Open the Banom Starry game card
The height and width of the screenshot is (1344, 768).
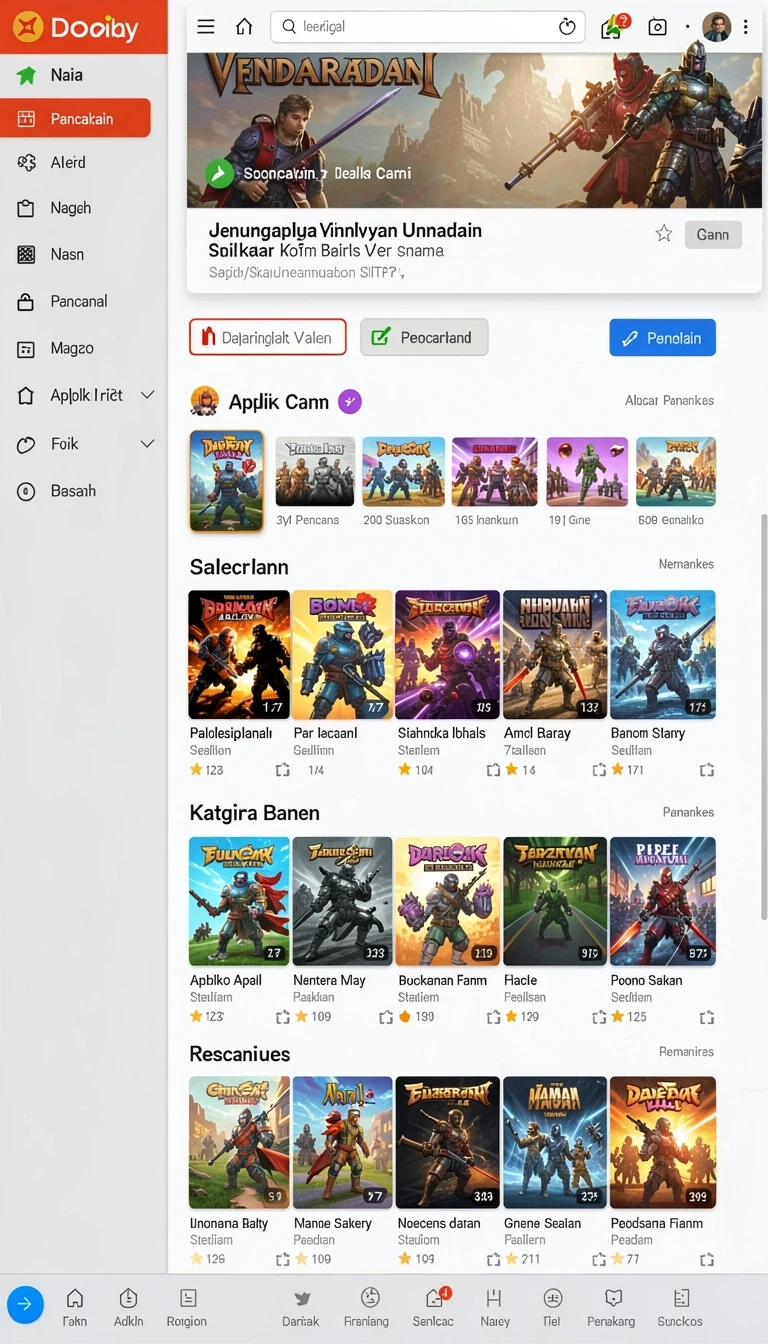coord(663,654)
